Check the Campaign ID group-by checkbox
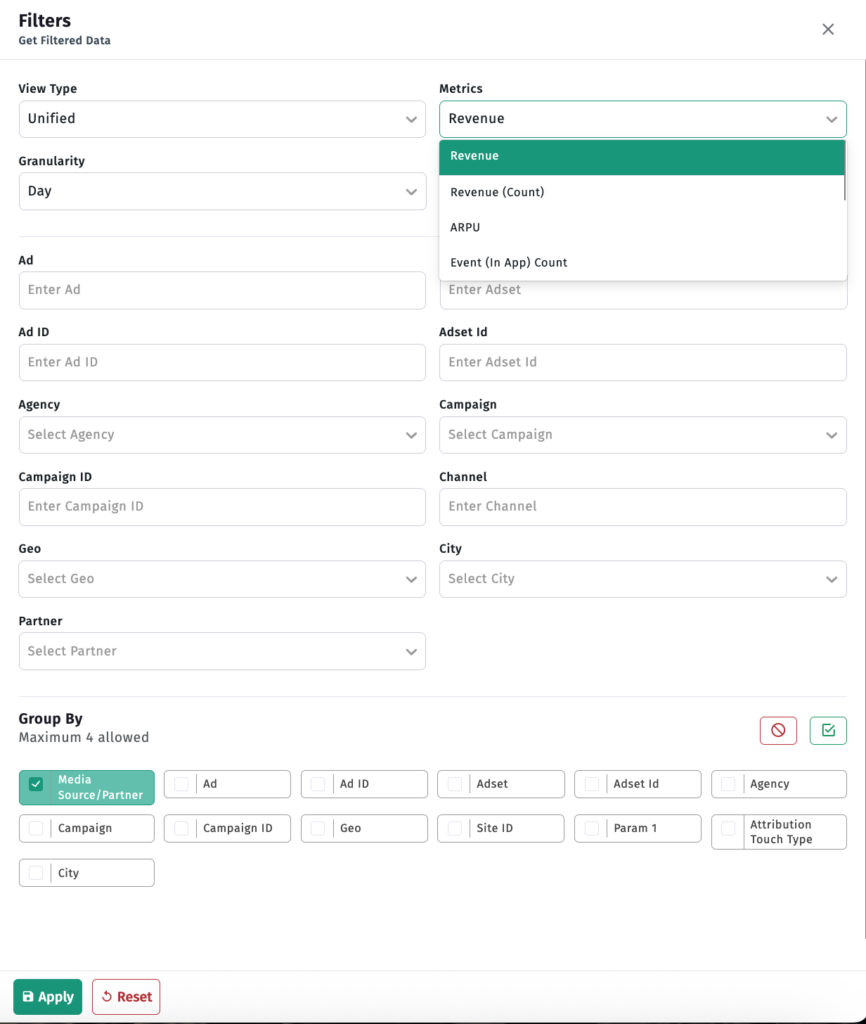 pyautogui.click(x=181, y=828)
